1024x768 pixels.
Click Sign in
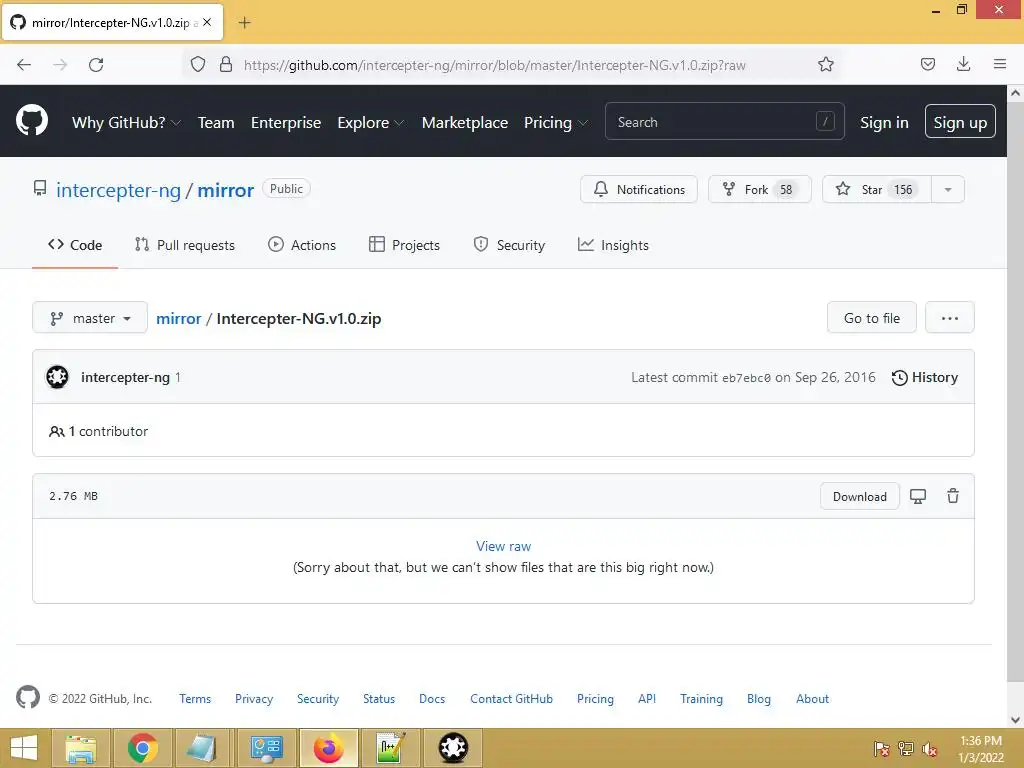(x=884, y=122)
